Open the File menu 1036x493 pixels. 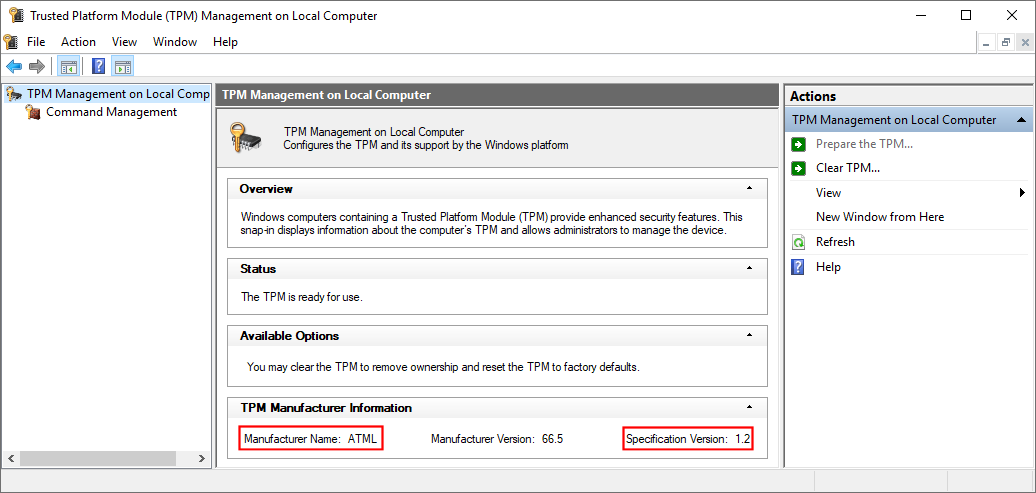[36, 42]
